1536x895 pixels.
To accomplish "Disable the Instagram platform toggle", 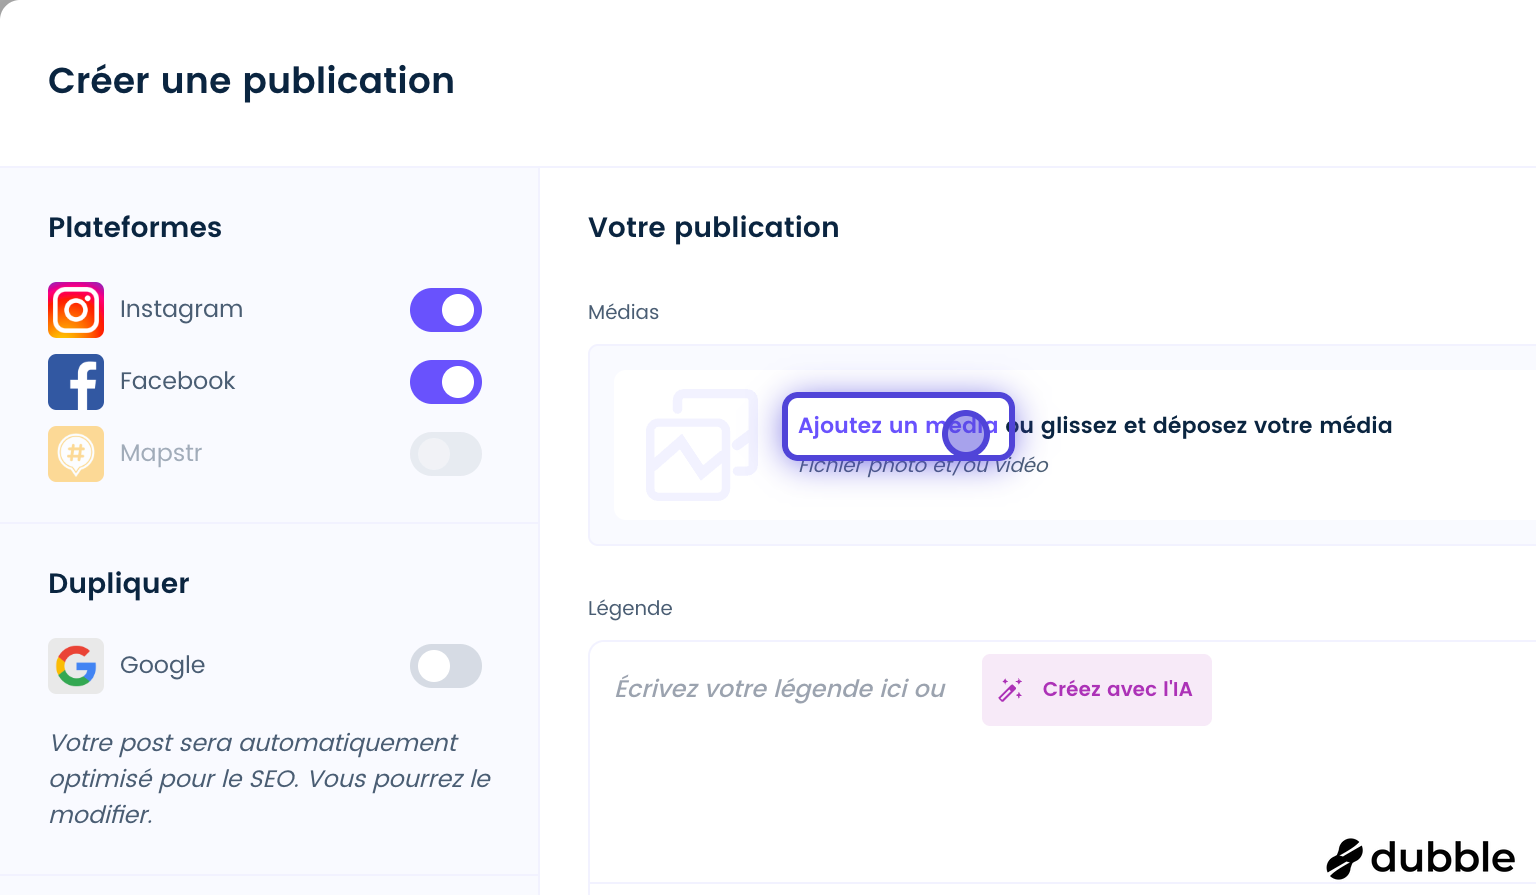I will tap(446, 310).
